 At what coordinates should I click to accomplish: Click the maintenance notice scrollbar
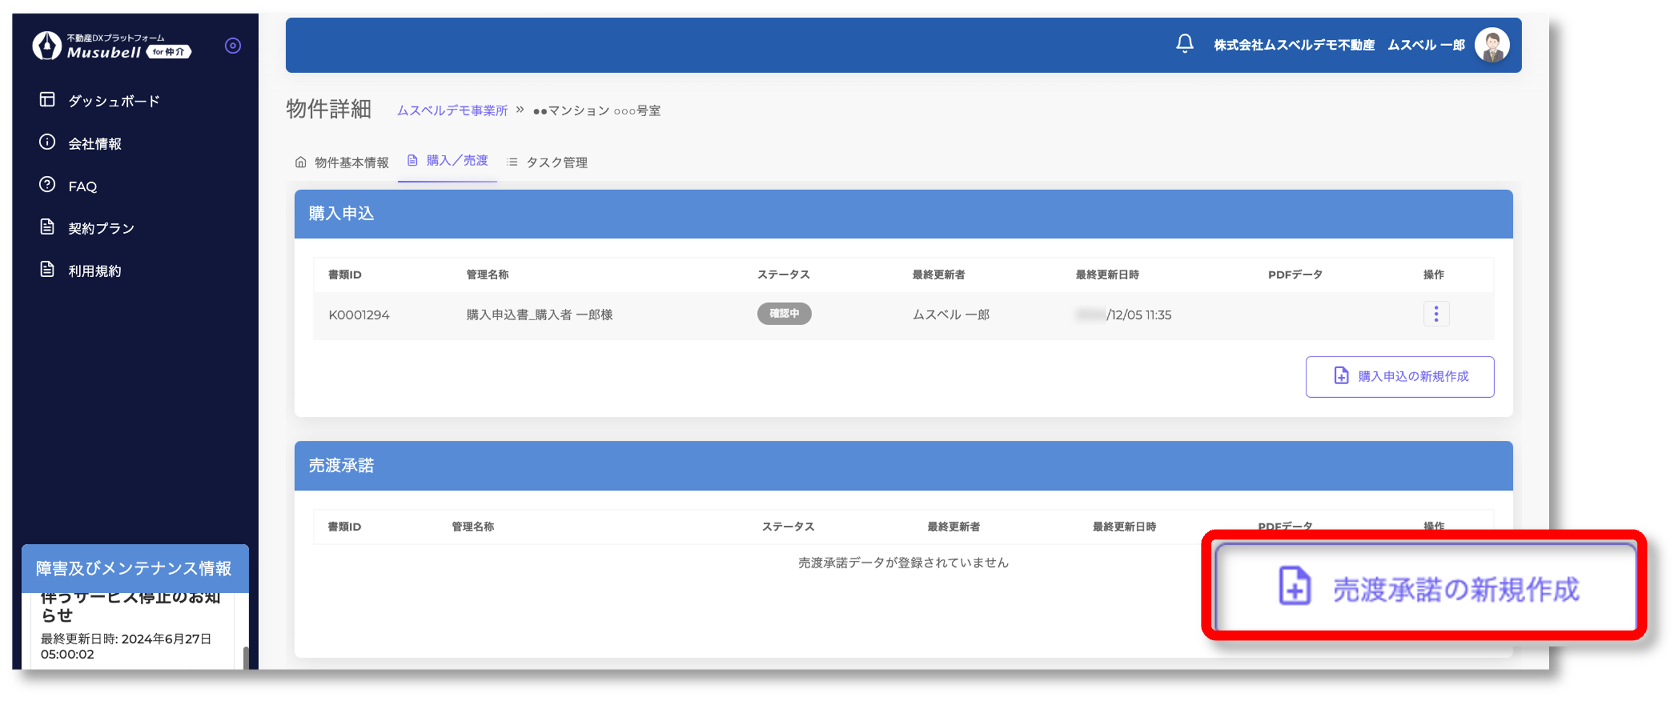pyautogui.click(x=245, y=657)
